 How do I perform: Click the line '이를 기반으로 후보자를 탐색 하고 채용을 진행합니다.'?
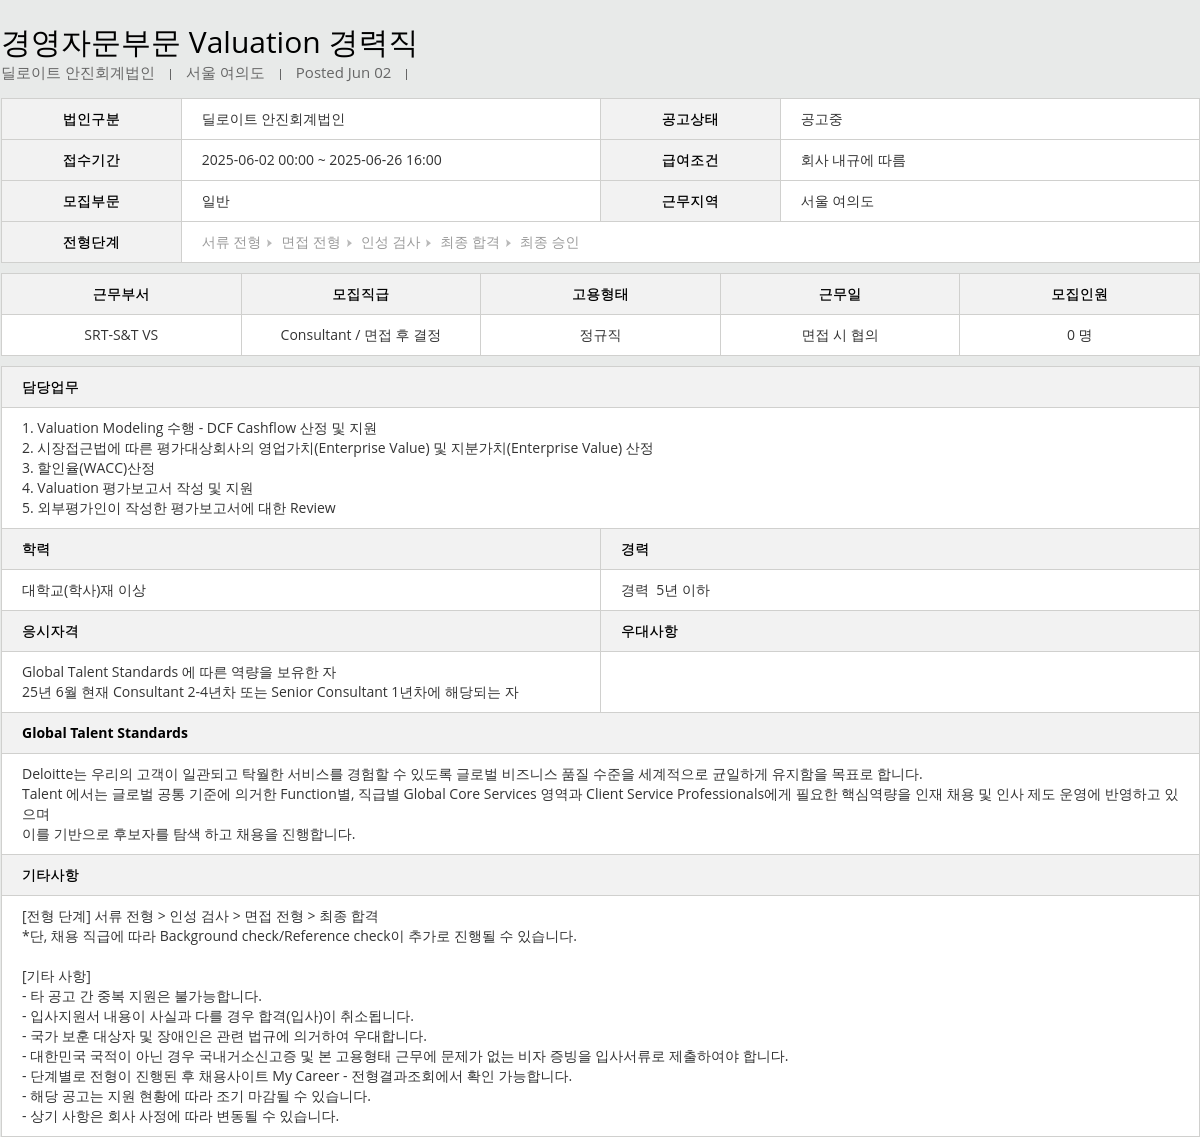[x=188, y=834]
